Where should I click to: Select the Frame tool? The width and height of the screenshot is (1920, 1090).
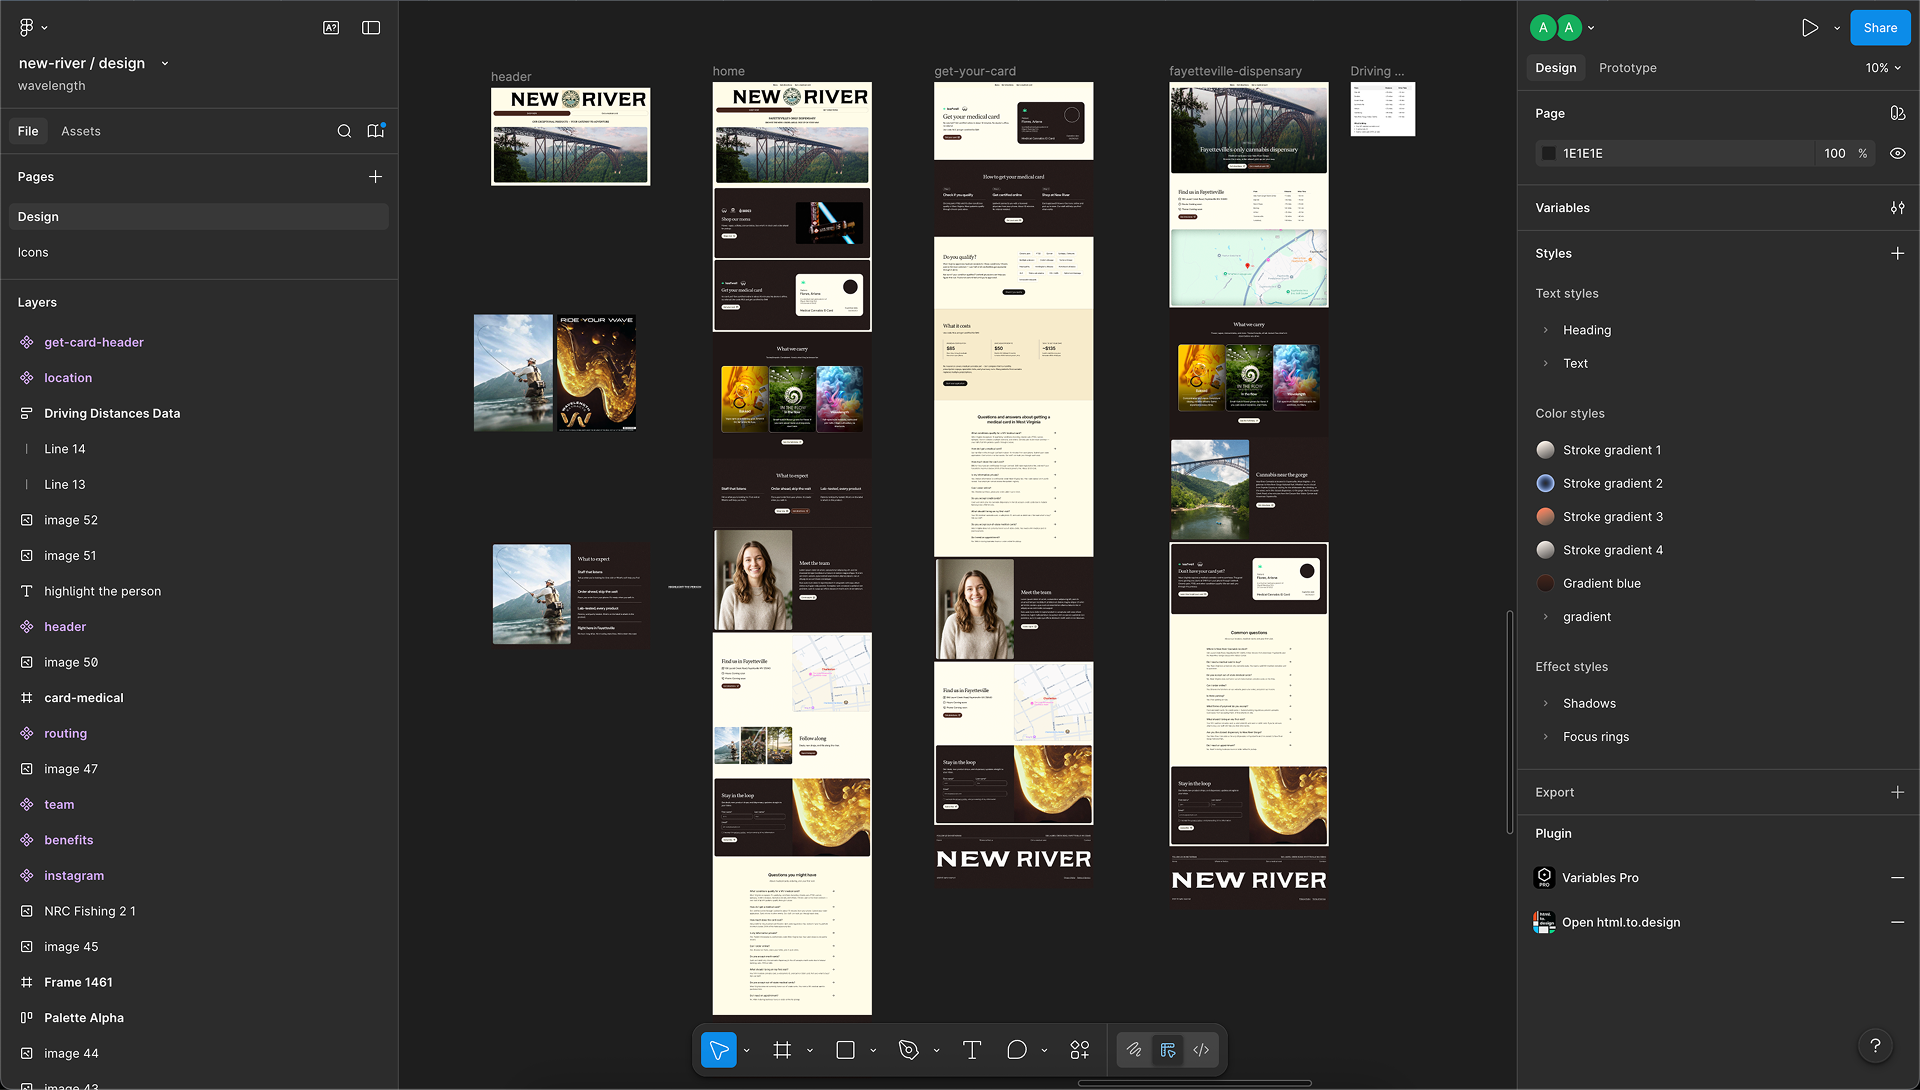coord(783,1050)
